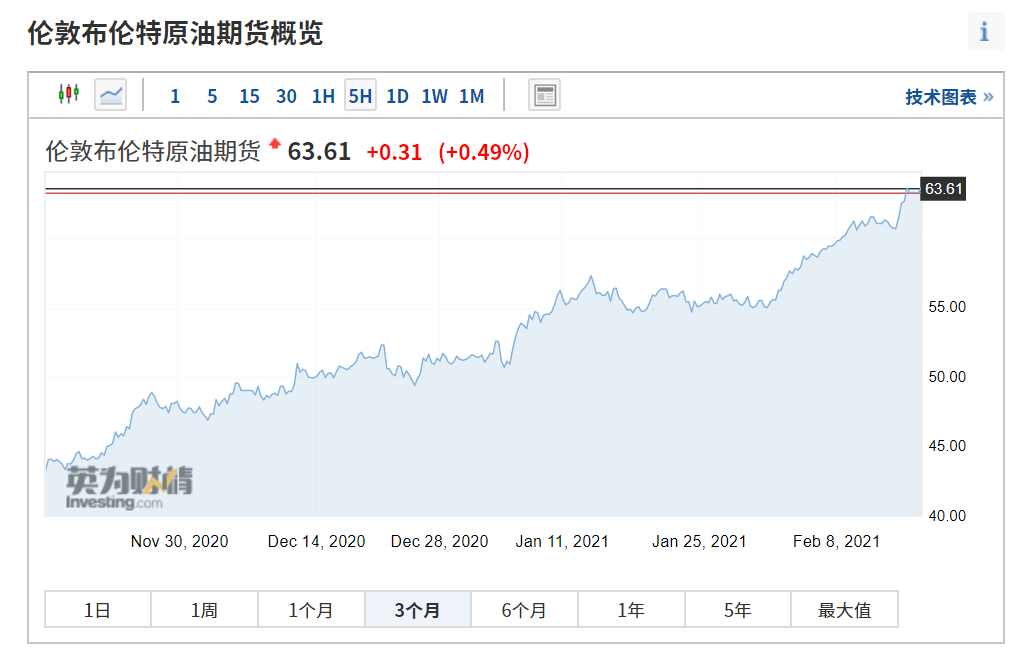This screenshot has width=1014, height=651.
Task: Click the 63.61 current price marker
Action: [x=943, y=189]
